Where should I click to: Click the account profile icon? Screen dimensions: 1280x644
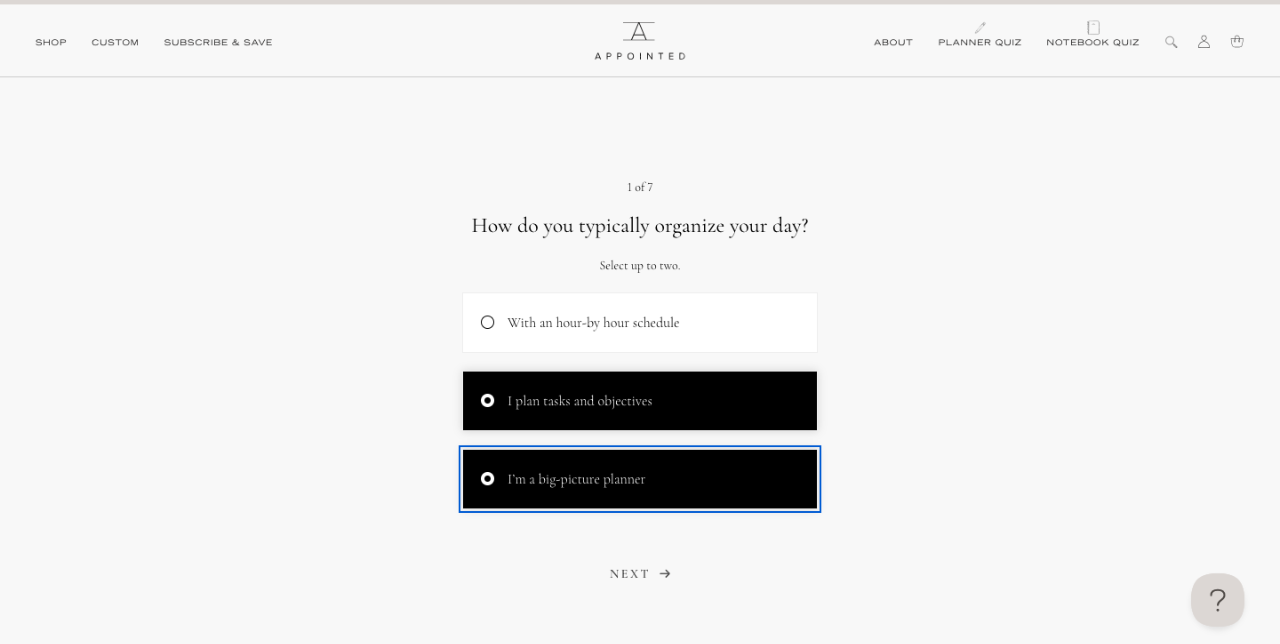pos(1204,42)
